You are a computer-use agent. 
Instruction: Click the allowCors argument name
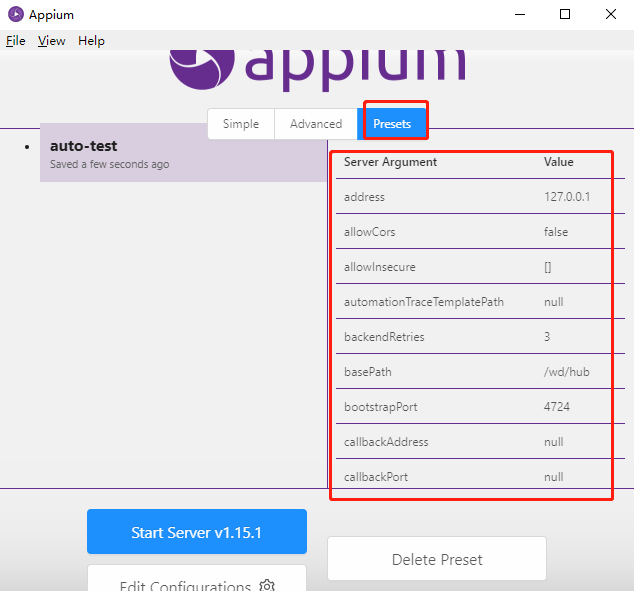click(370, 232)
